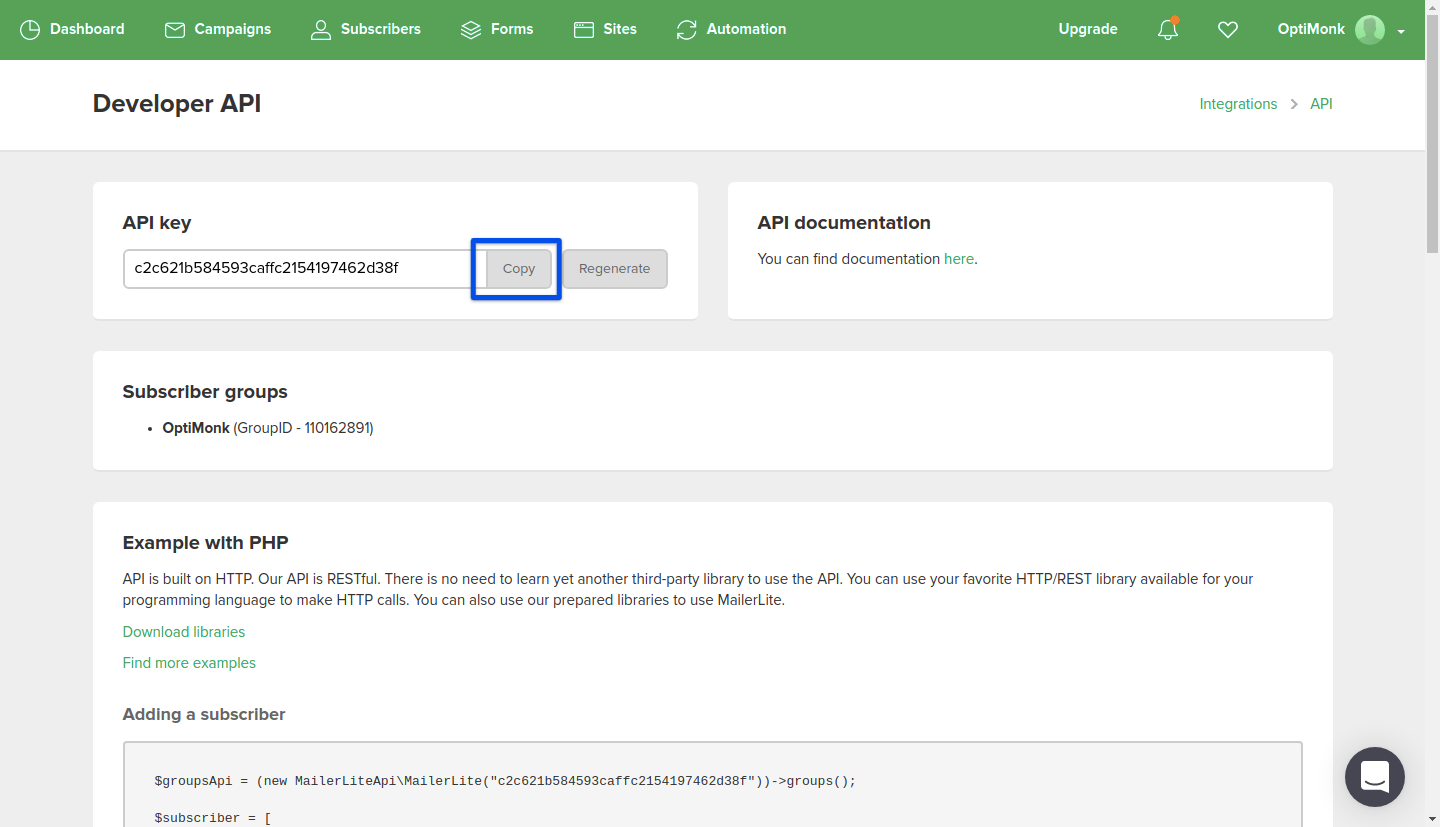Click the 'Developer API' page heading
The width and height of the screenshot is (1440, 827).
coord(177,104)
